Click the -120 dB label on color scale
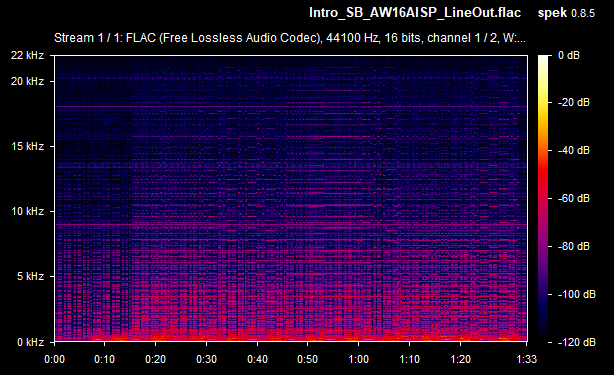The height and width of the screenshot is (375, 614). (x=576, y=342)
